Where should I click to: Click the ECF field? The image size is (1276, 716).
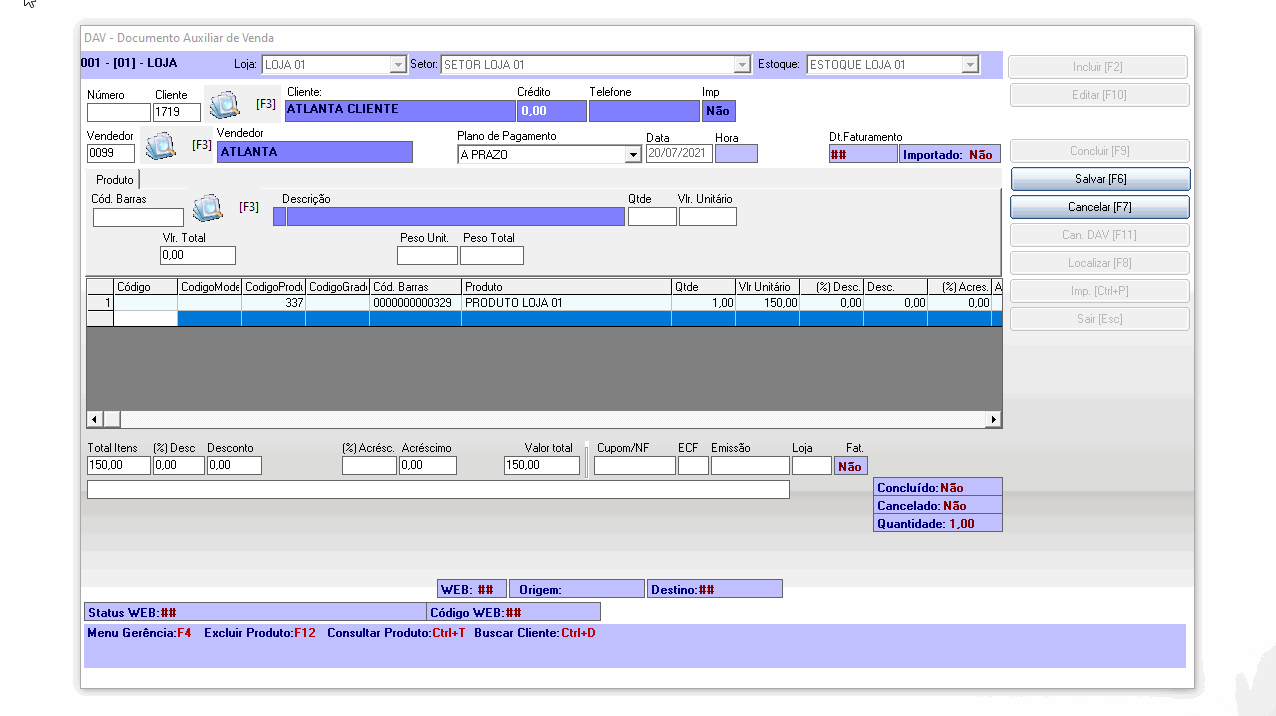693,466
